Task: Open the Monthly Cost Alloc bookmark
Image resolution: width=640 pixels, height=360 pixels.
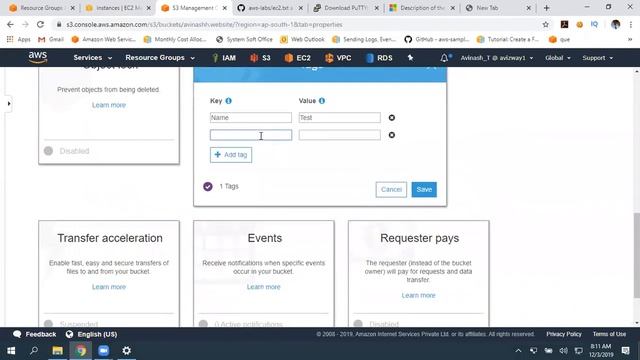Action: pos(175,40)
